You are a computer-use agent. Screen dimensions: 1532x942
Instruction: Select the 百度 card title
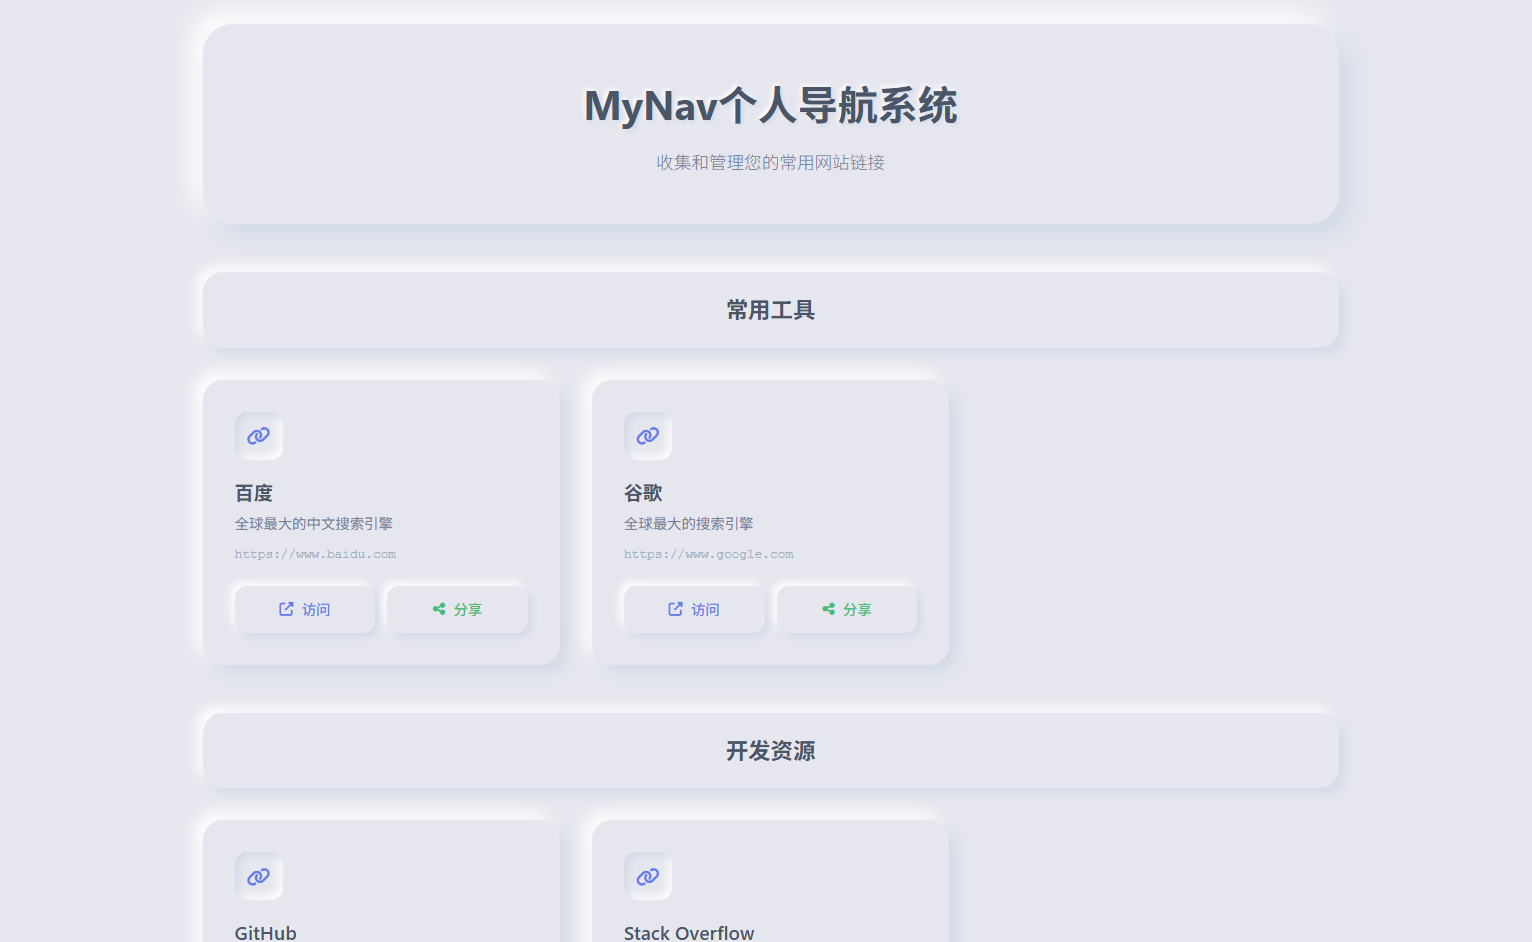254,493
